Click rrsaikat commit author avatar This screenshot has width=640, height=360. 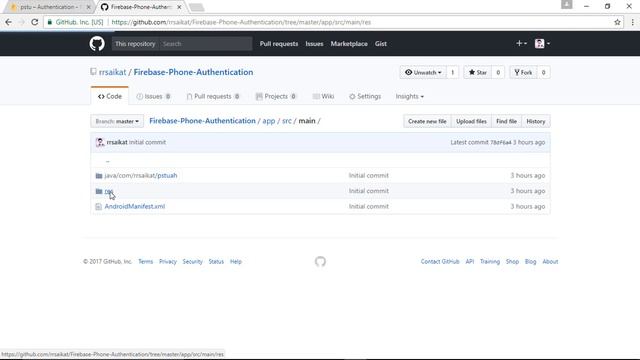[100, 142]
